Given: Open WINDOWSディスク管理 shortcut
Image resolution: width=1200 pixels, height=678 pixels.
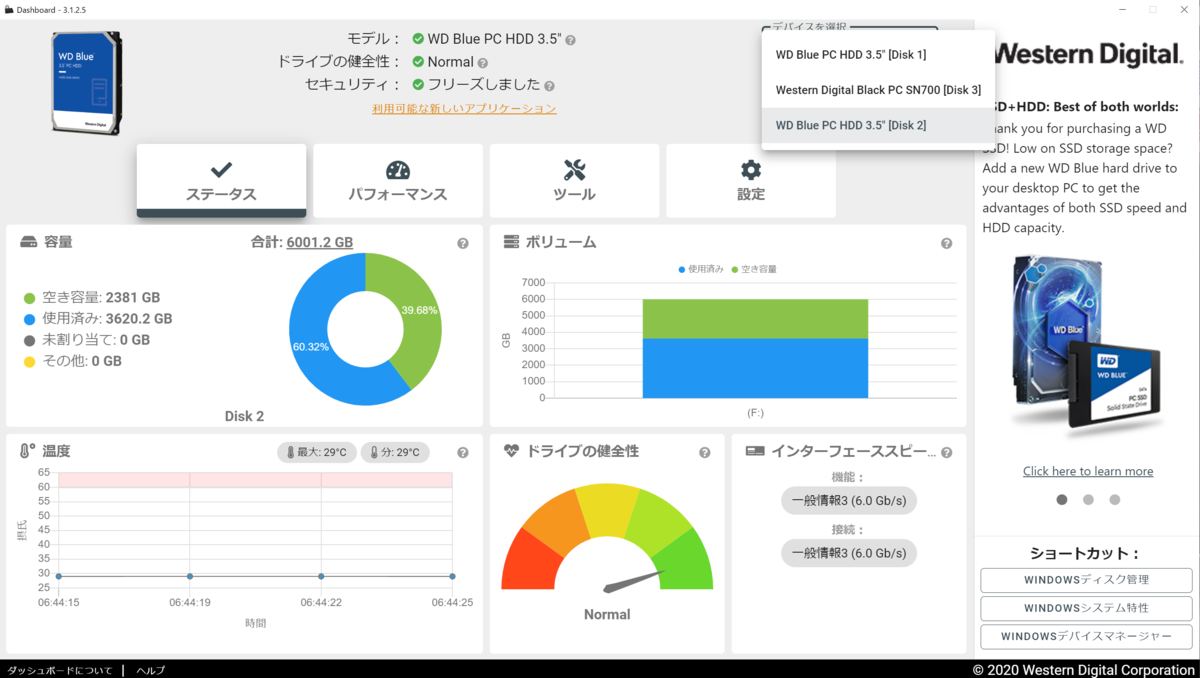Looking at the screenshot, I should (1086, 580).
